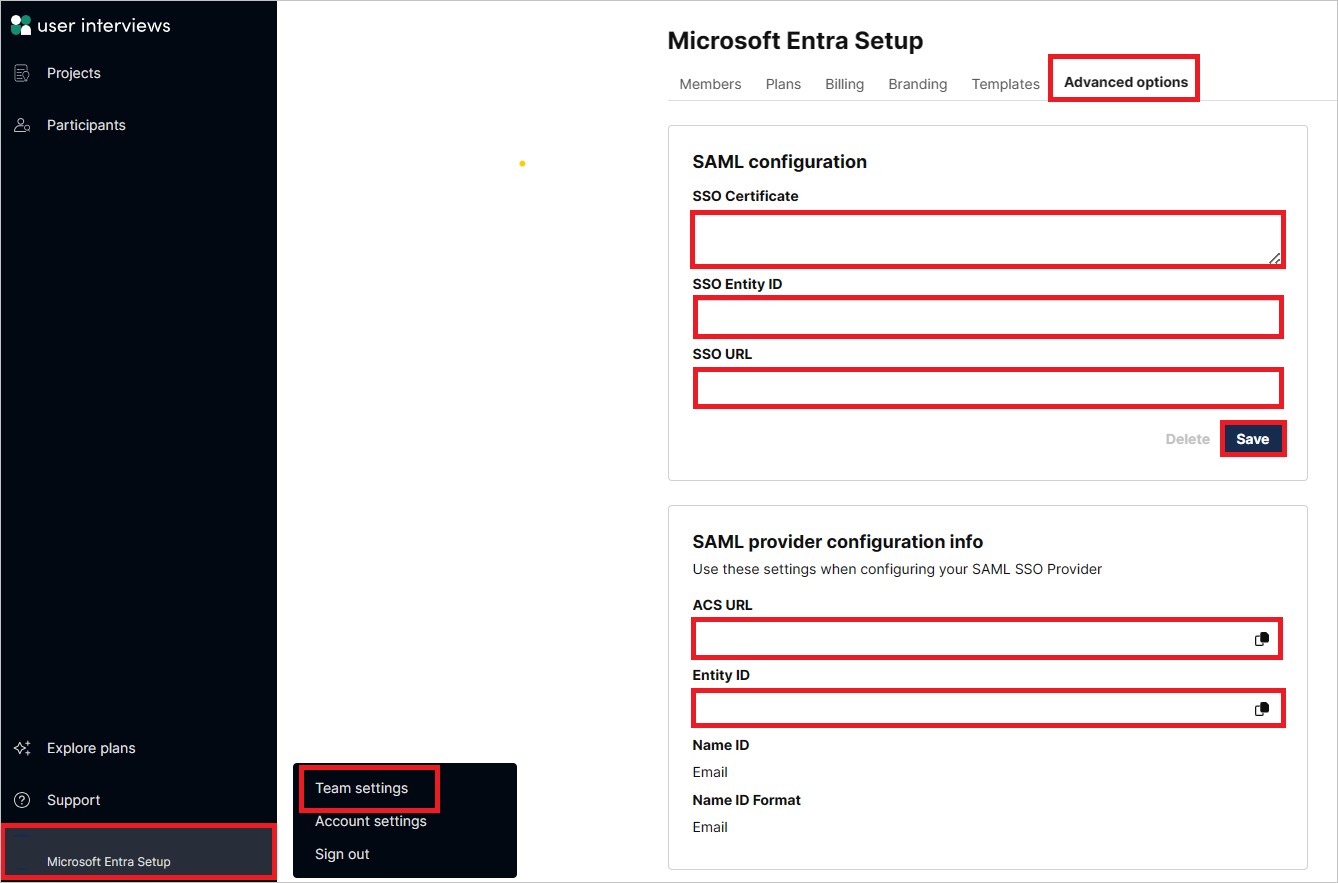This screenshot has height=883, width=1338.
Task: Open Account settings from the menu
Action: point(370,821)
